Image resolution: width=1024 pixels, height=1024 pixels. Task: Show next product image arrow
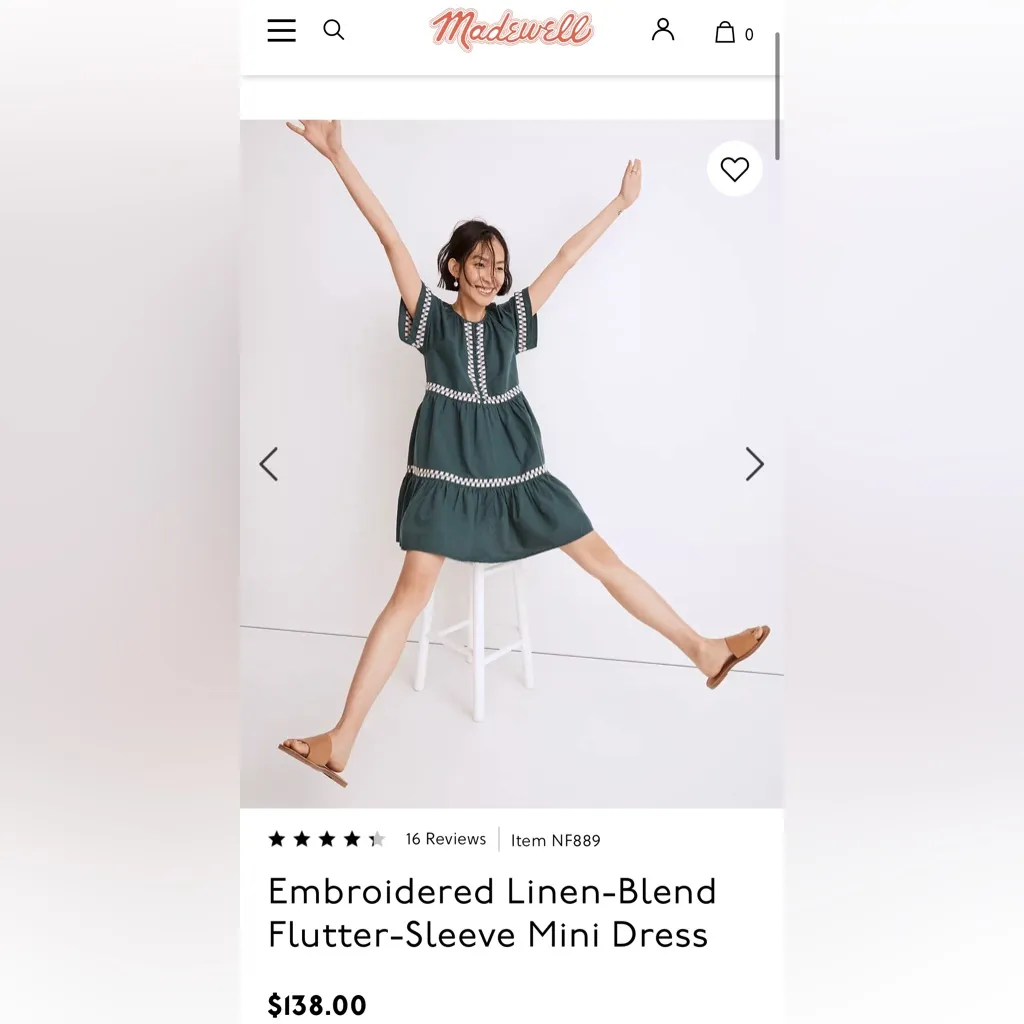coord(755,464)
